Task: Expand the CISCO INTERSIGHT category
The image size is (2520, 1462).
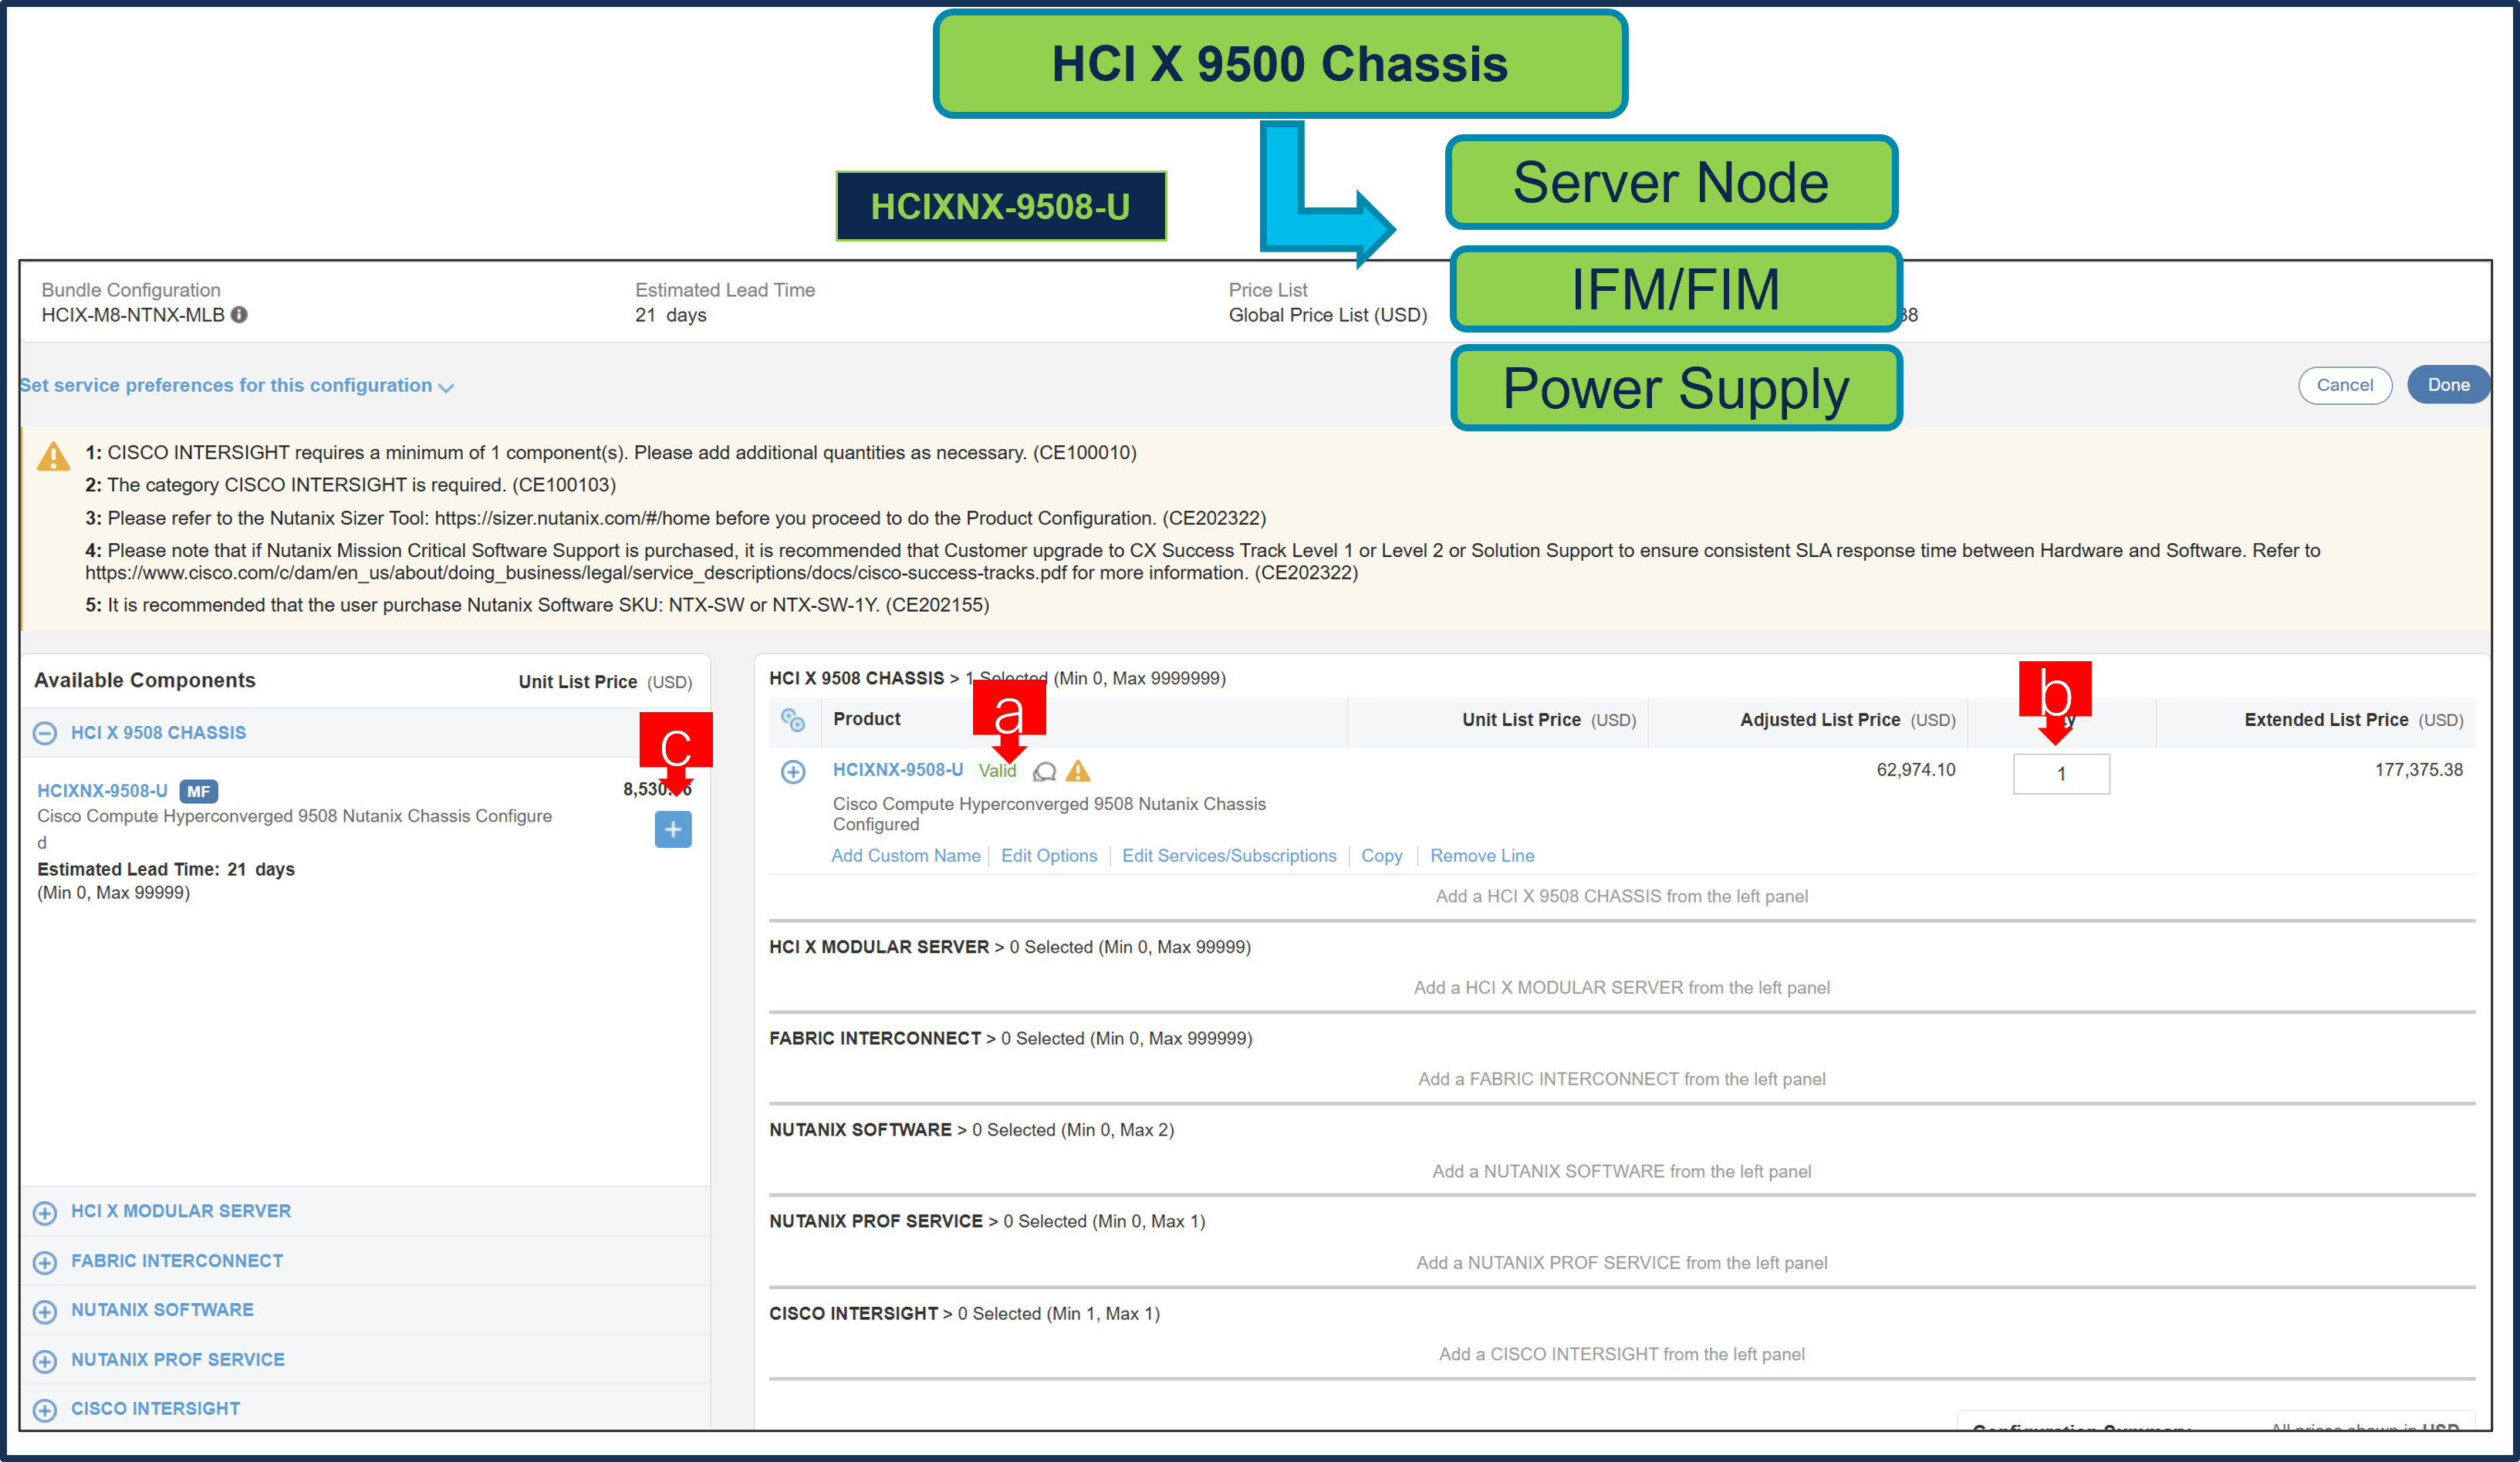Action: coord(45,1409)
